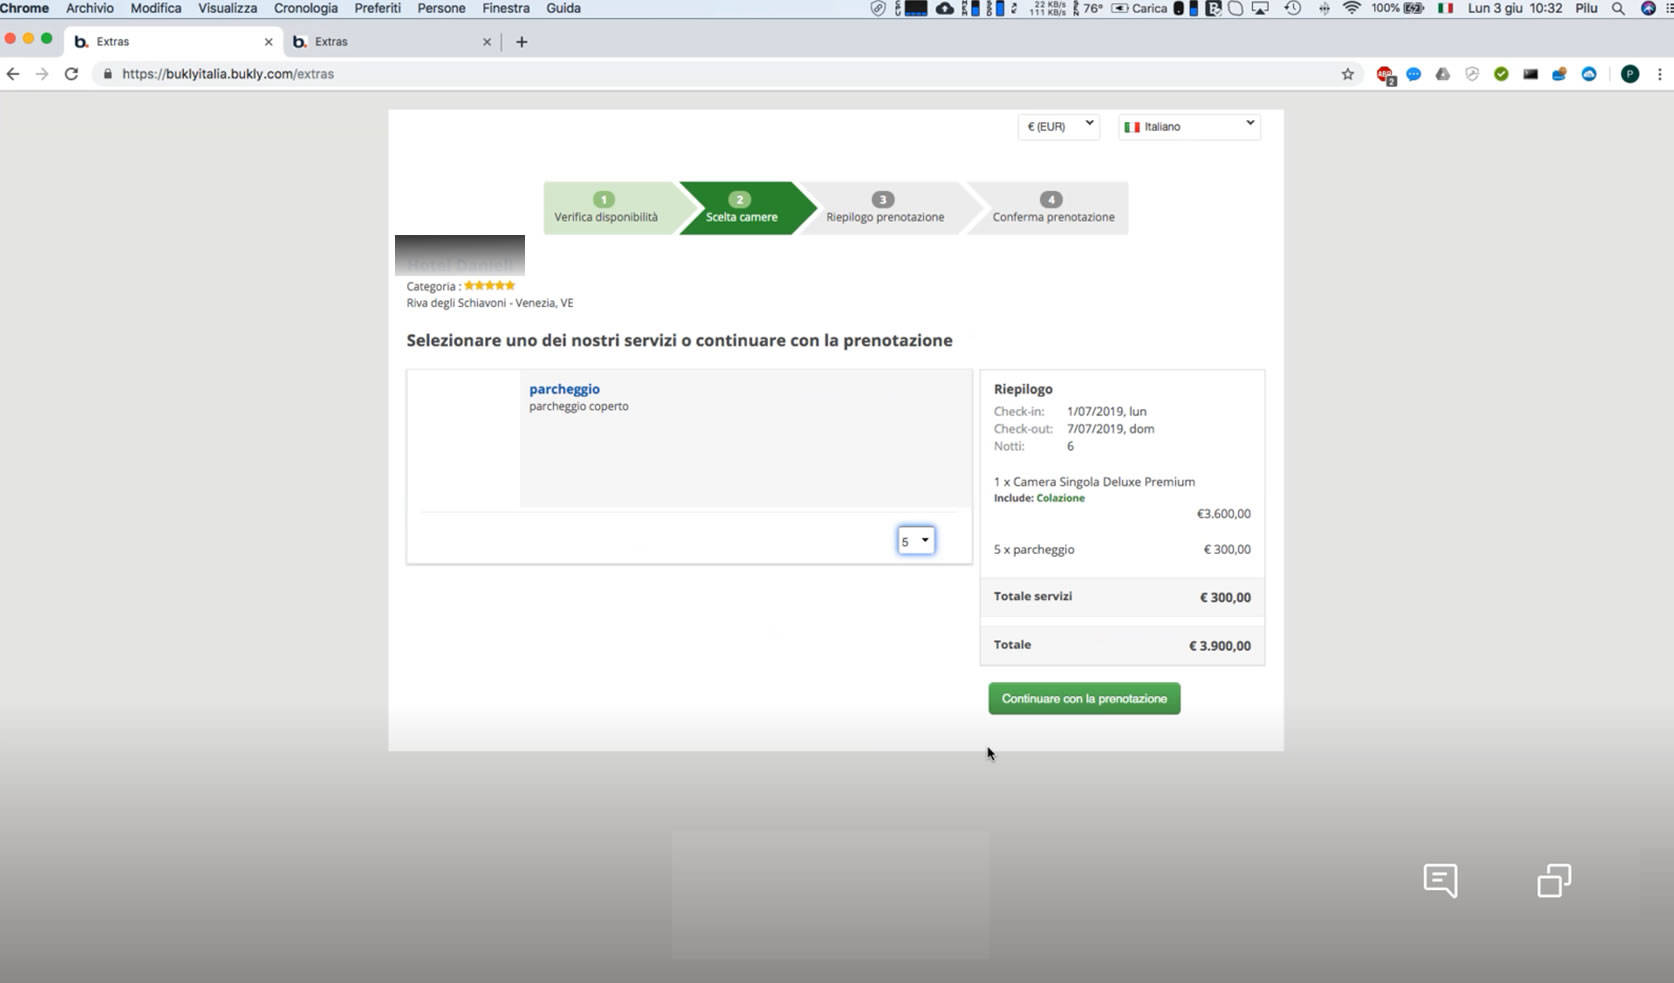1674x983 pixels.
Task: Open the parcheggio quantity dropdown
Action: [x=916, y=541]
